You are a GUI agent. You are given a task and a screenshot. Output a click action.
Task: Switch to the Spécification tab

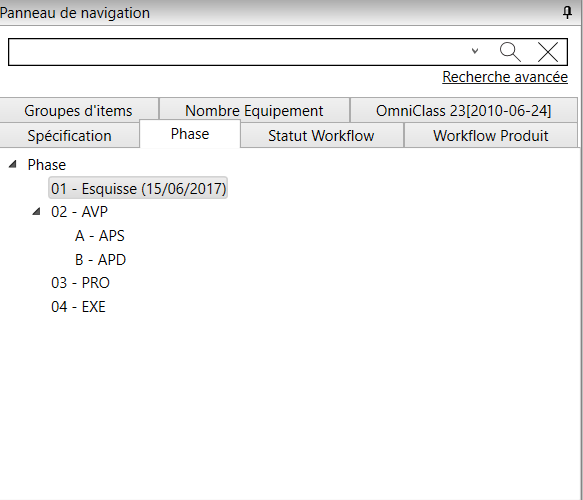70,136
